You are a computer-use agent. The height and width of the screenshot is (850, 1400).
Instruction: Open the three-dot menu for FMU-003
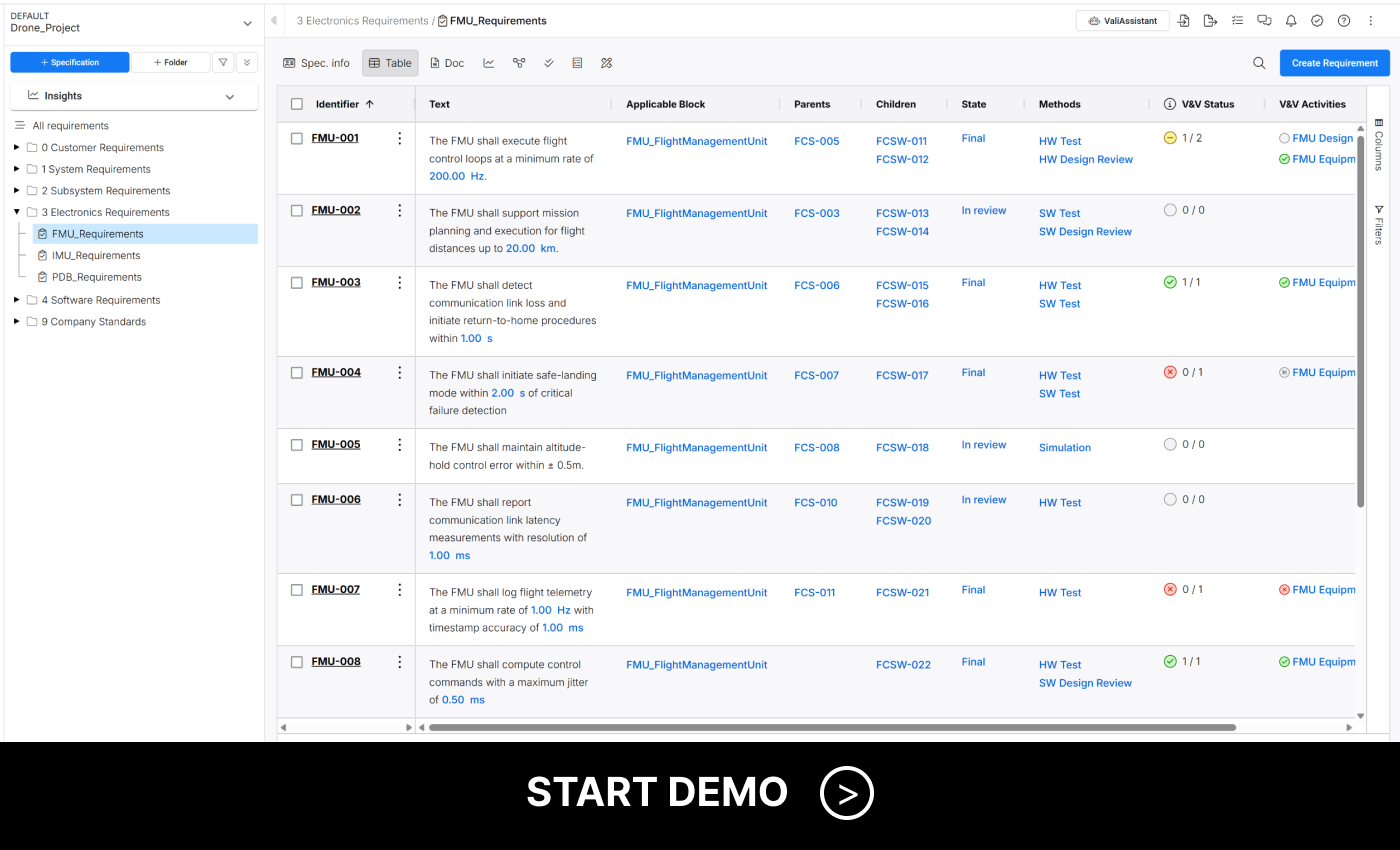pyautogui.click(x=400, y=283)
